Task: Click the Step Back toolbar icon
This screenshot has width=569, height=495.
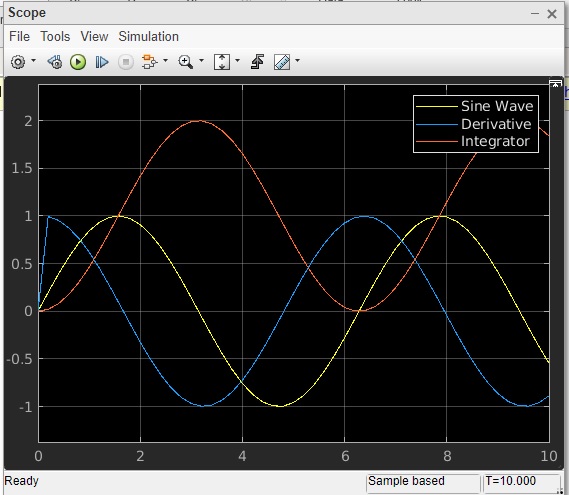Action: tap(55, 62)
